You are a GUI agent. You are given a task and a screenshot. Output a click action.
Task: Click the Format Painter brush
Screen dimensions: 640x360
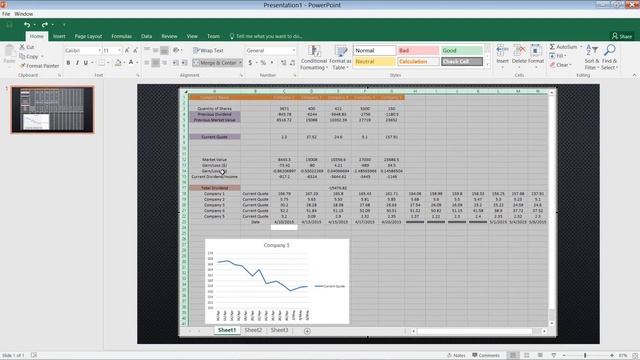22,65
